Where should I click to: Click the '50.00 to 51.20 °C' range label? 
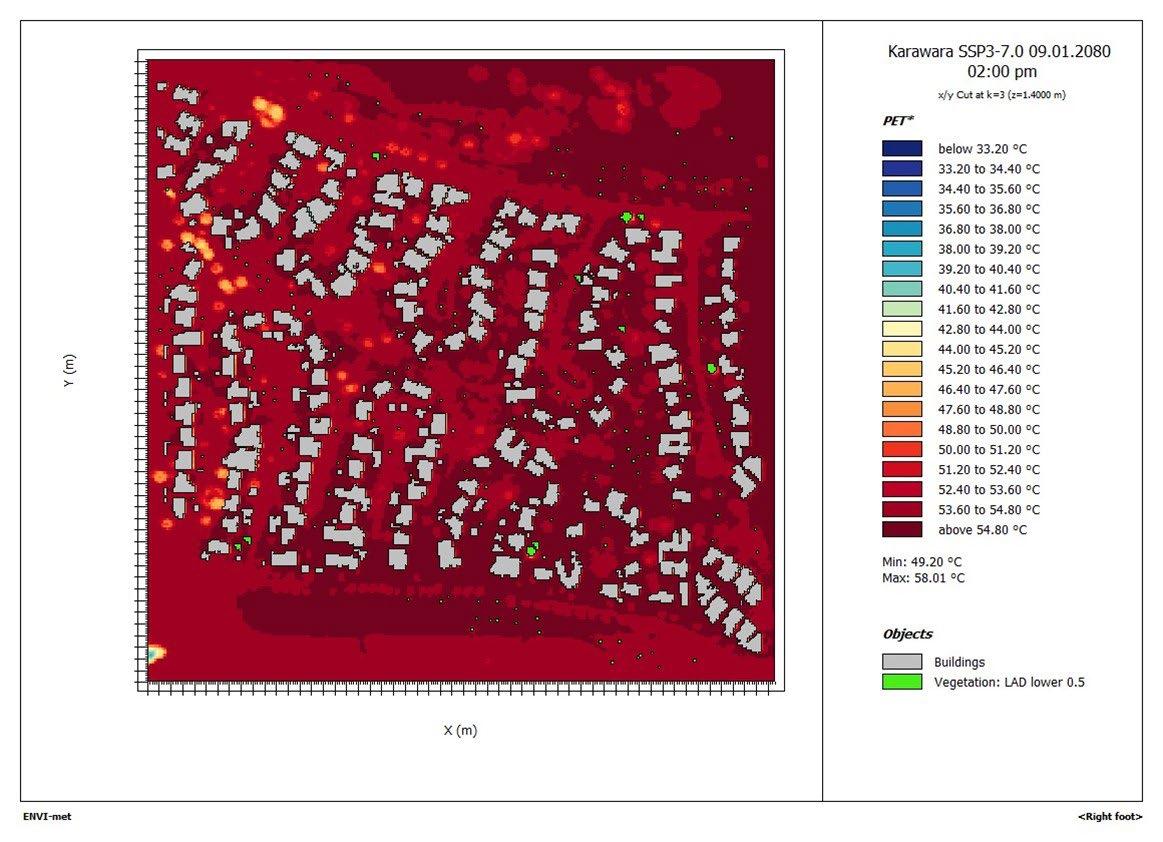click(989, 450)
